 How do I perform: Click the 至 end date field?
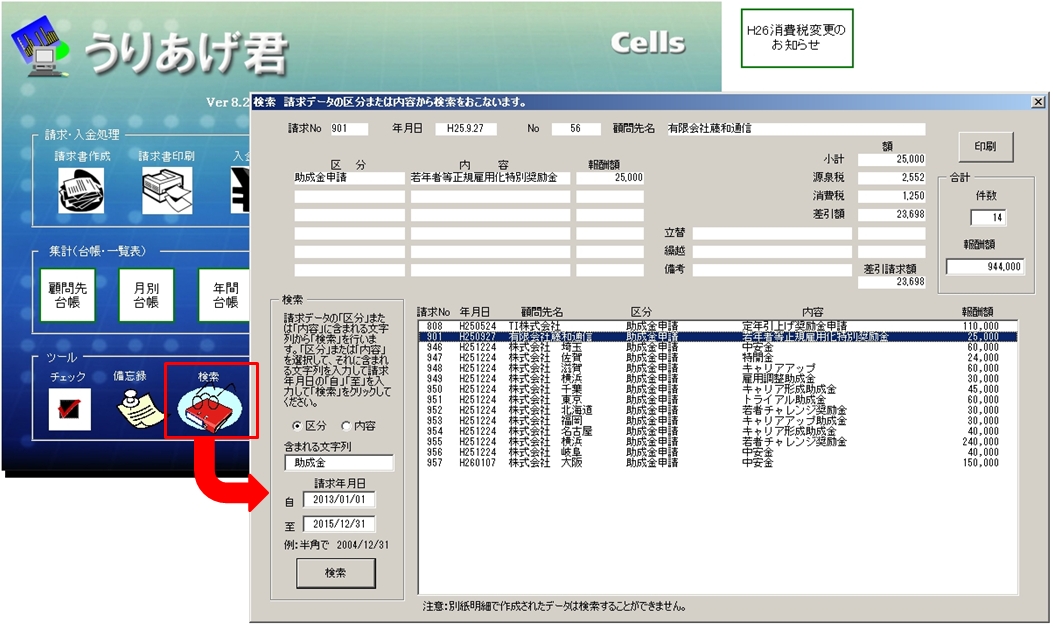click(338, 524)
